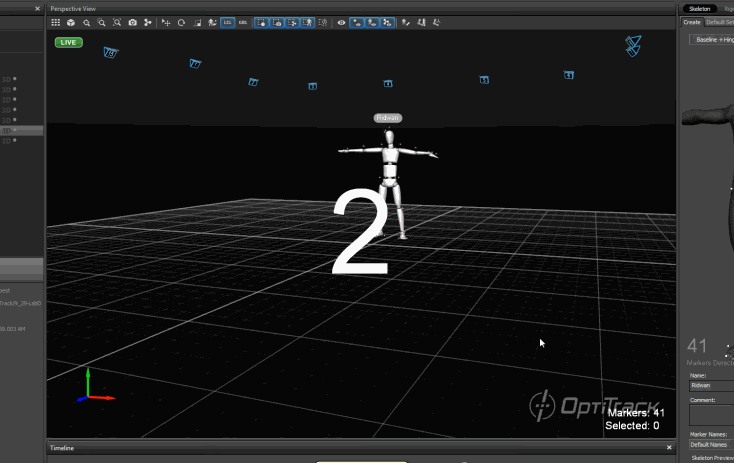Select the scale tool
The width and height of the screenshot is (734, 463).
pos(197,22)
